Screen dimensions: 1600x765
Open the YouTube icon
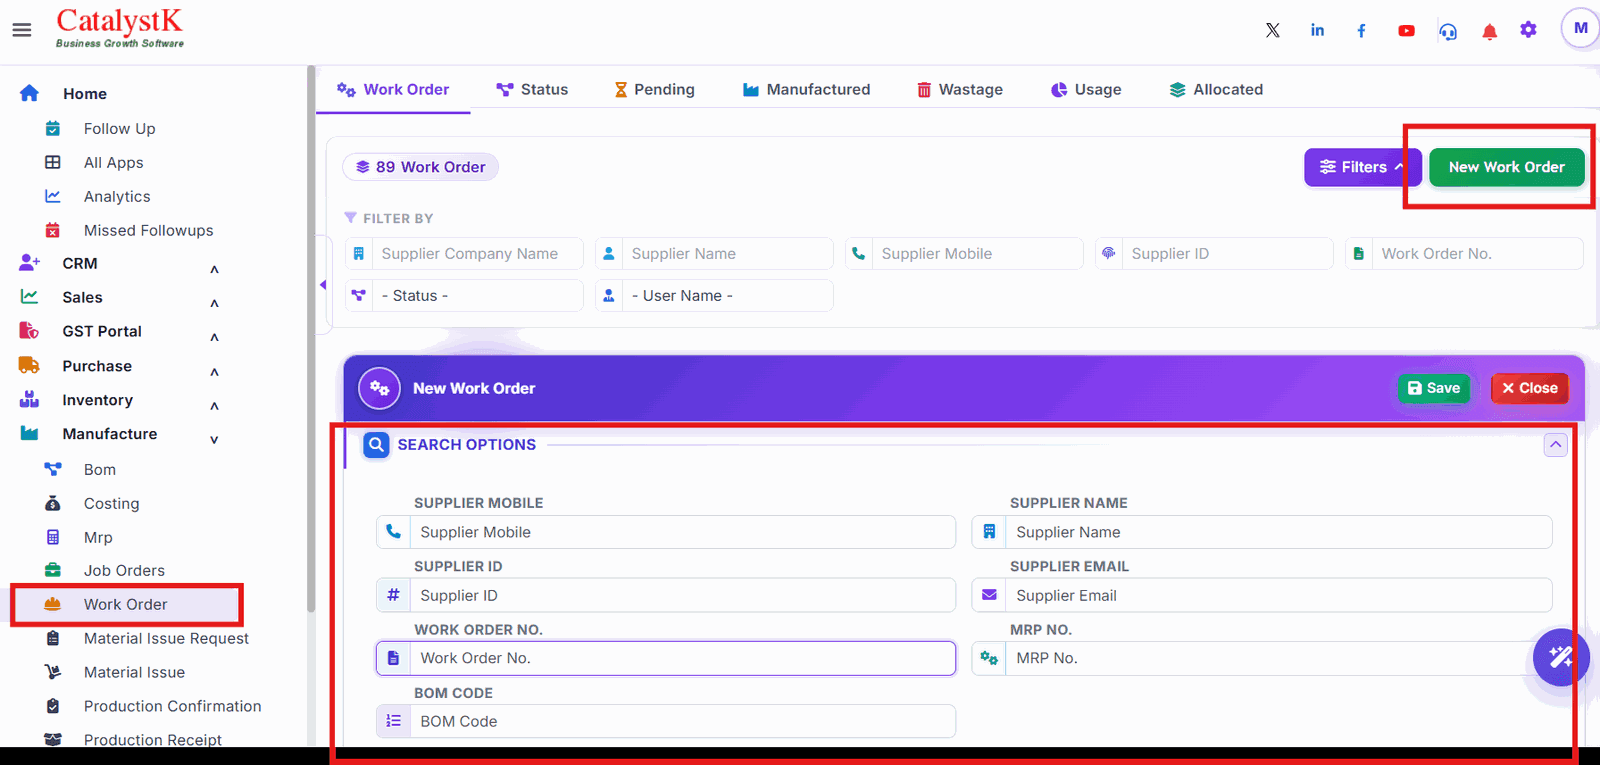tap(1406, 31)
